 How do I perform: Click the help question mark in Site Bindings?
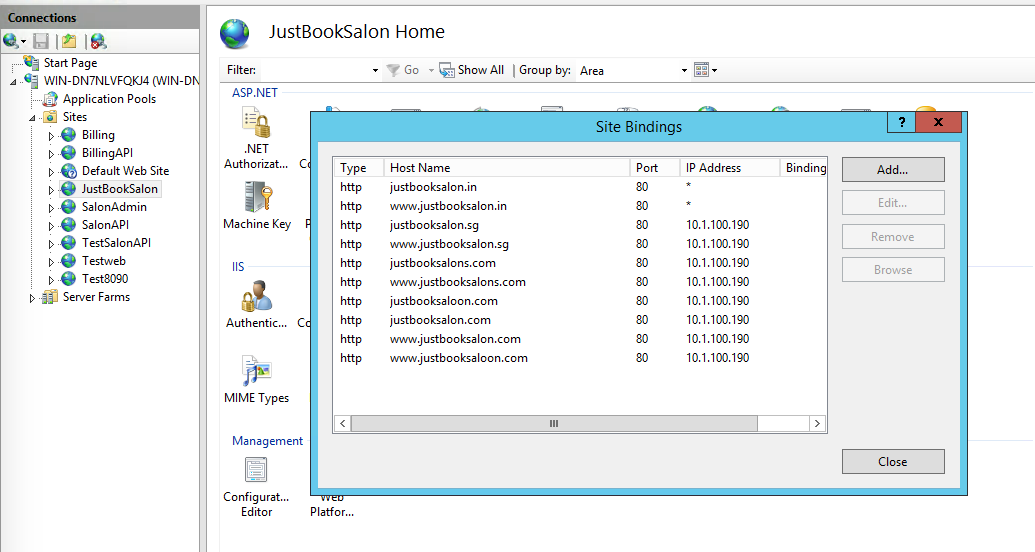(x=901, y=122)
